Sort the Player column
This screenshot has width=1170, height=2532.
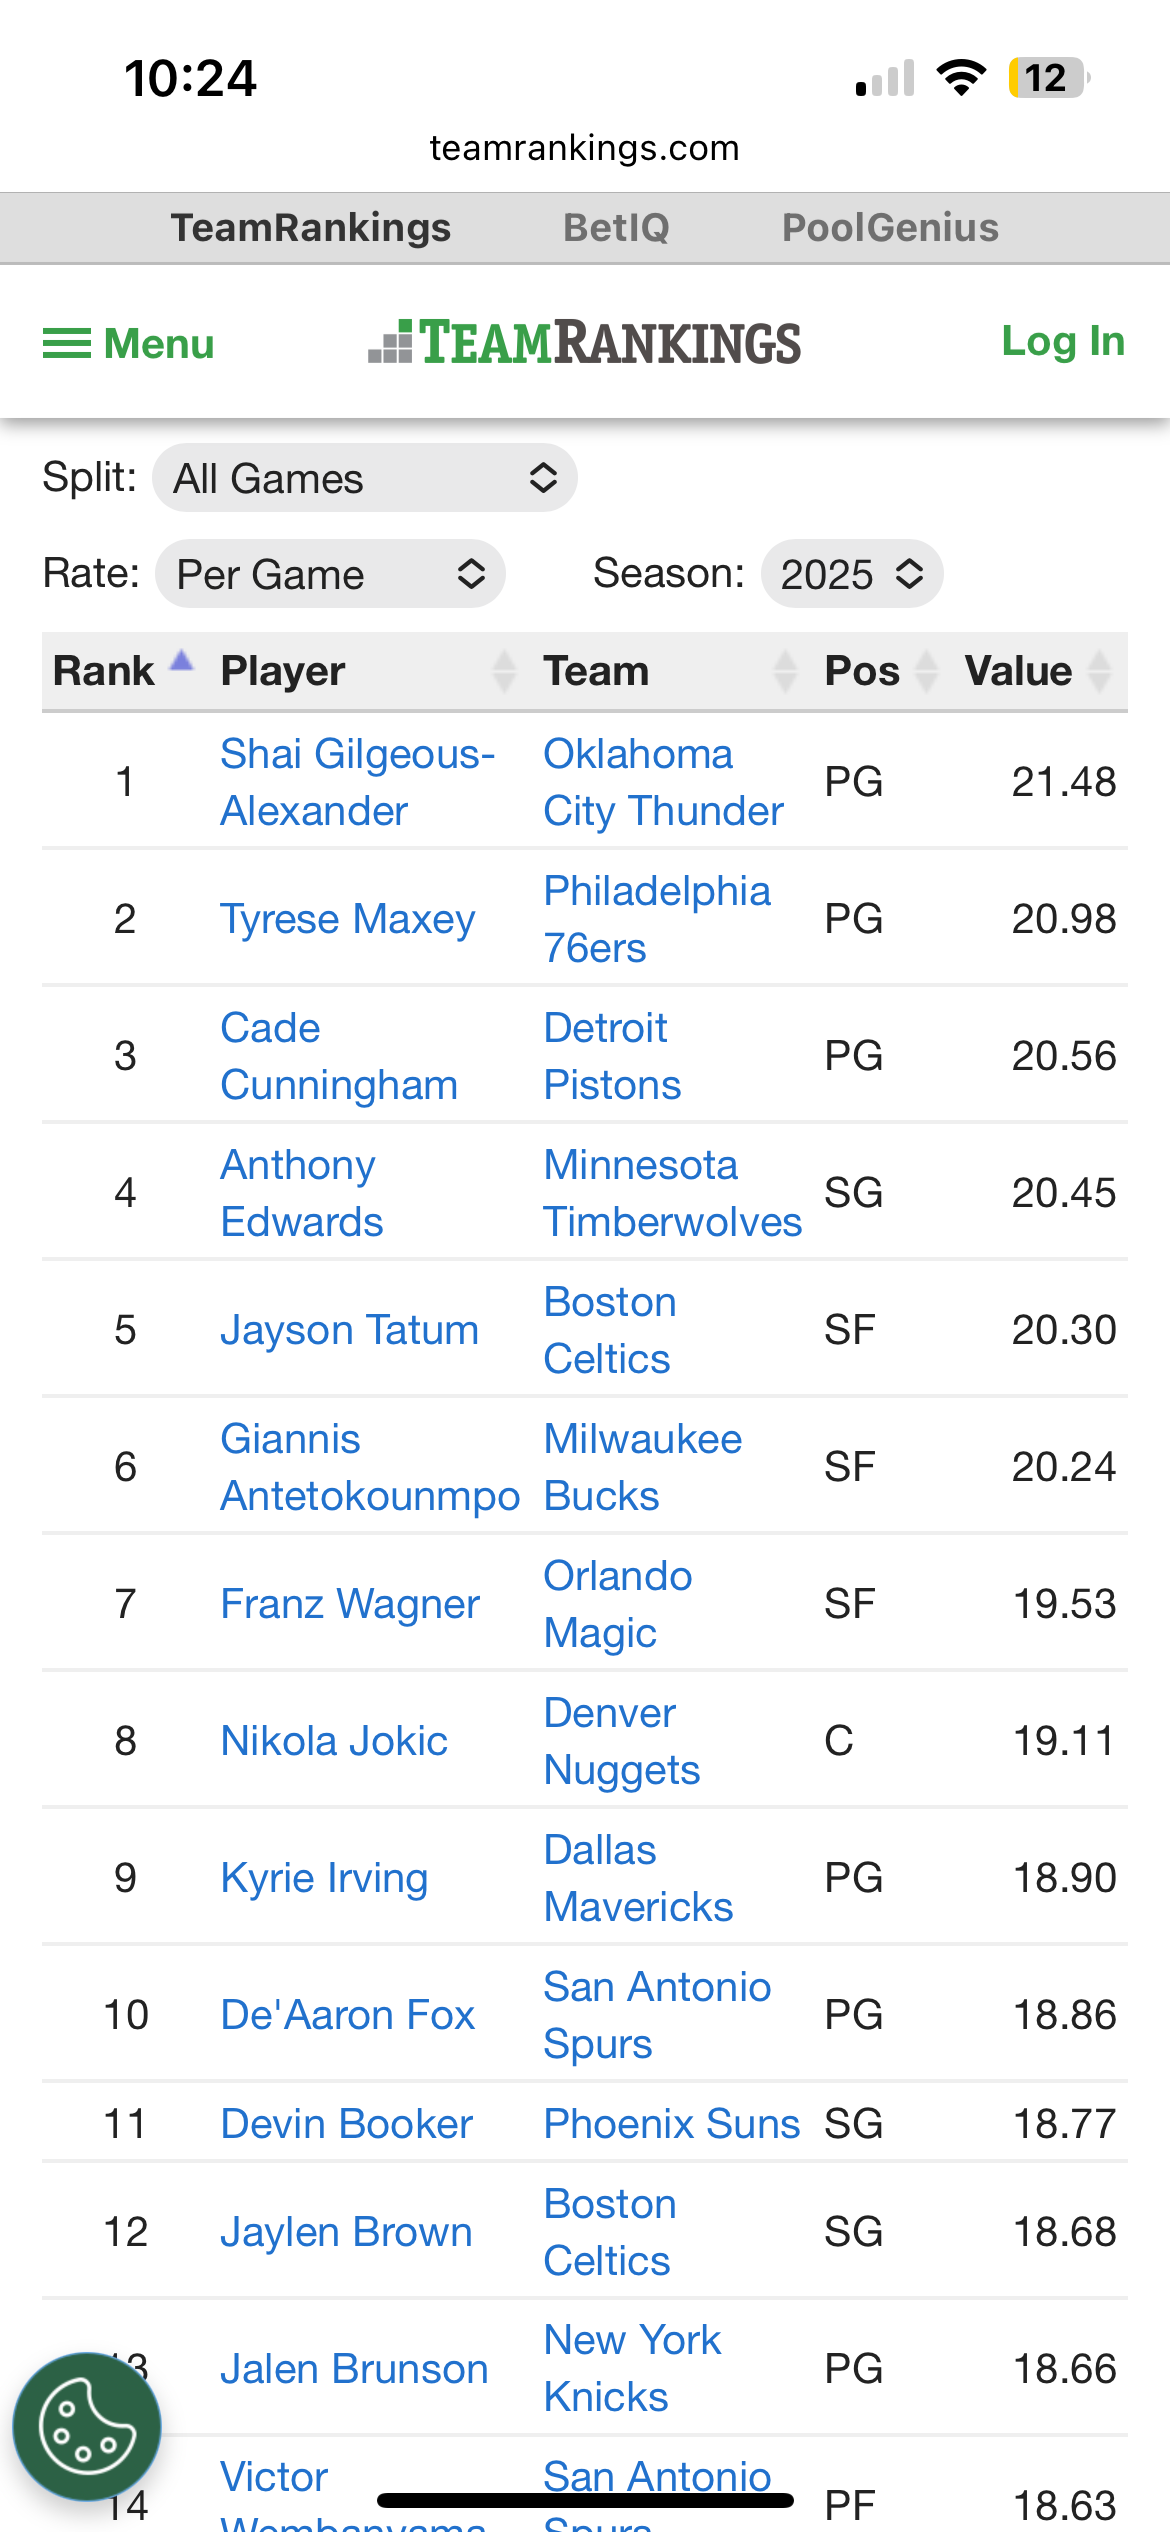505,671
